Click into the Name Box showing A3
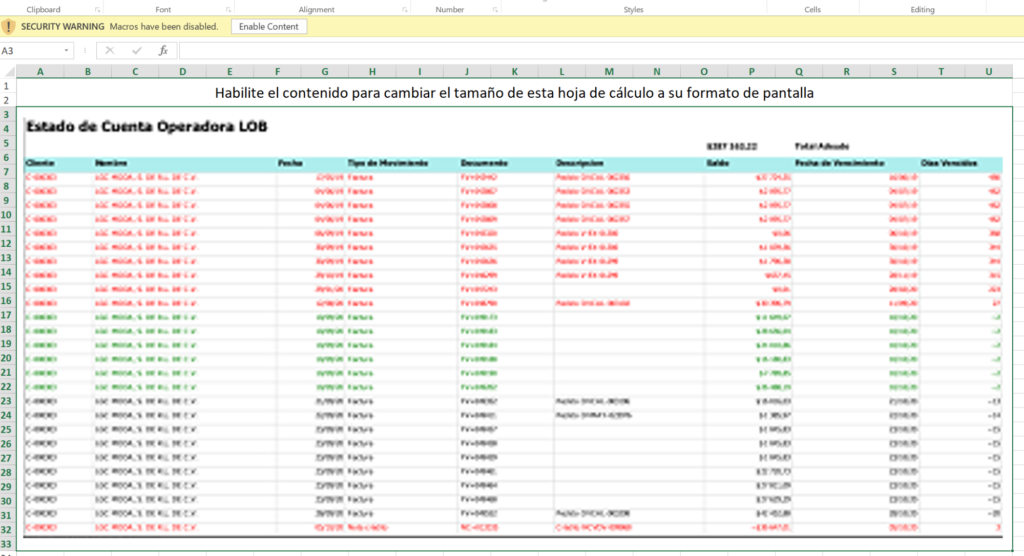Screen dimensions: 1024x556 pos(31,50)
